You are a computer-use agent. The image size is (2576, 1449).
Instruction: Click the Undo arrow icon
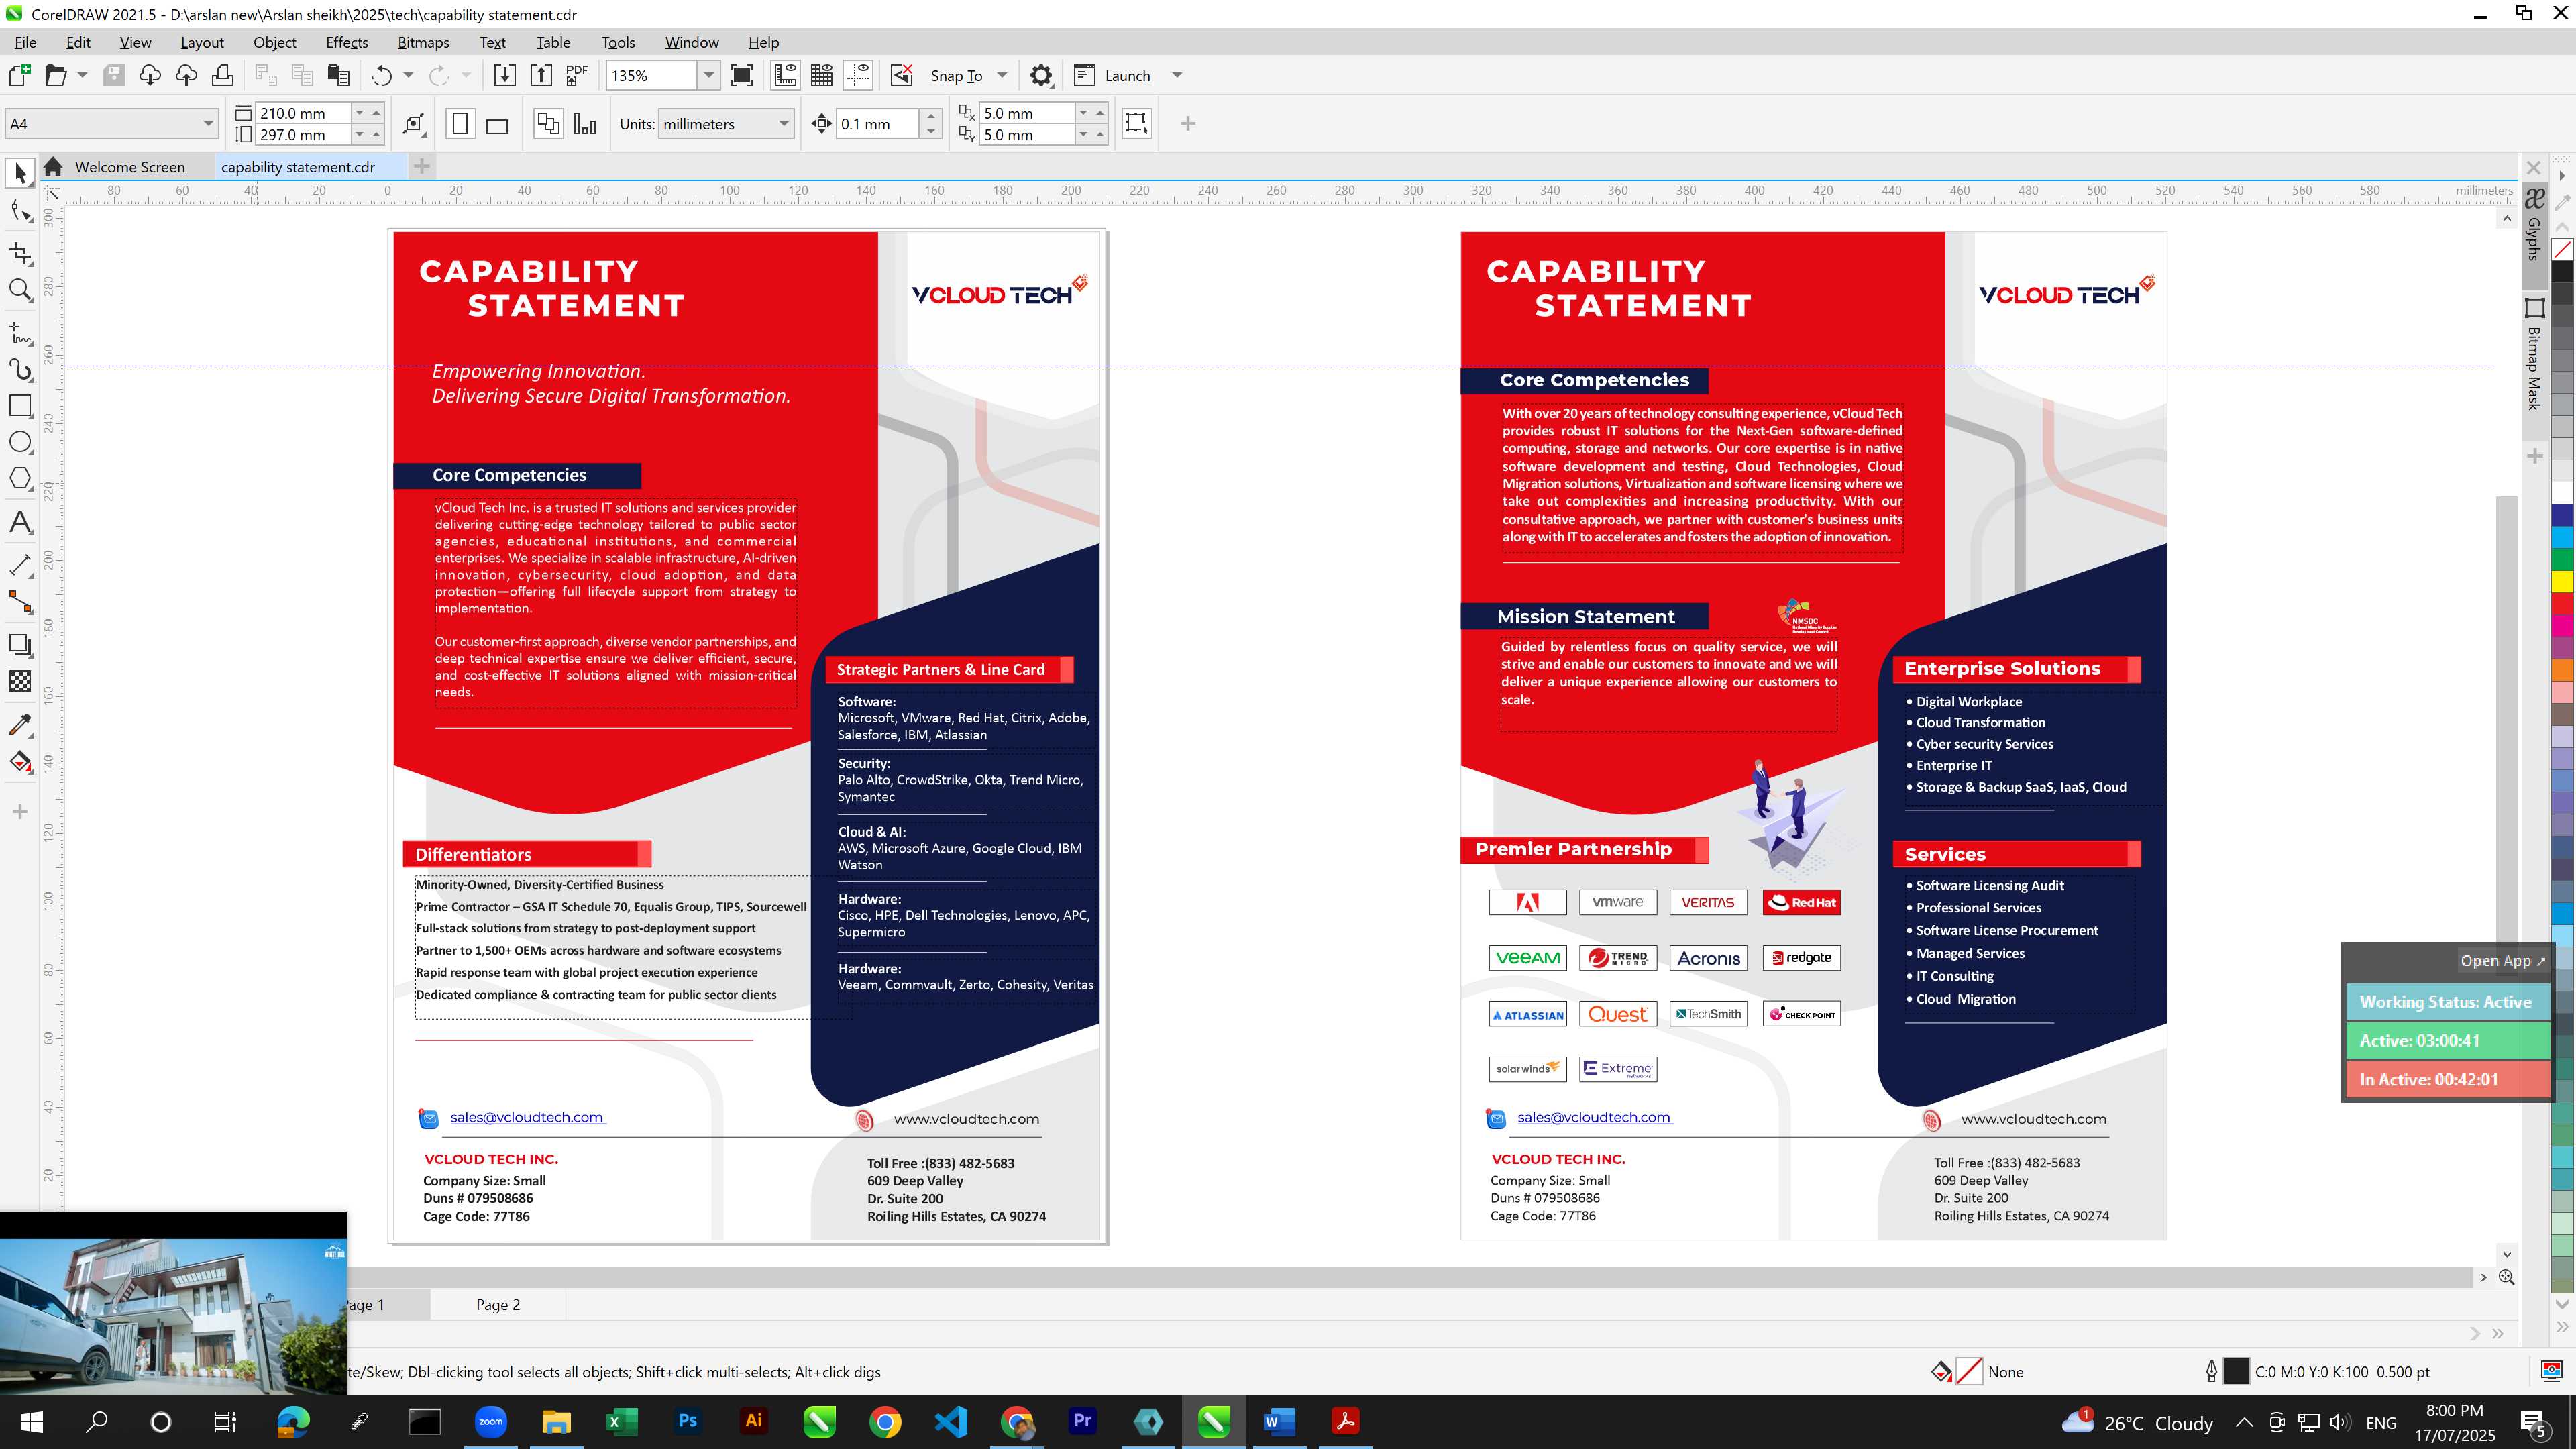(x=381, y=75)
